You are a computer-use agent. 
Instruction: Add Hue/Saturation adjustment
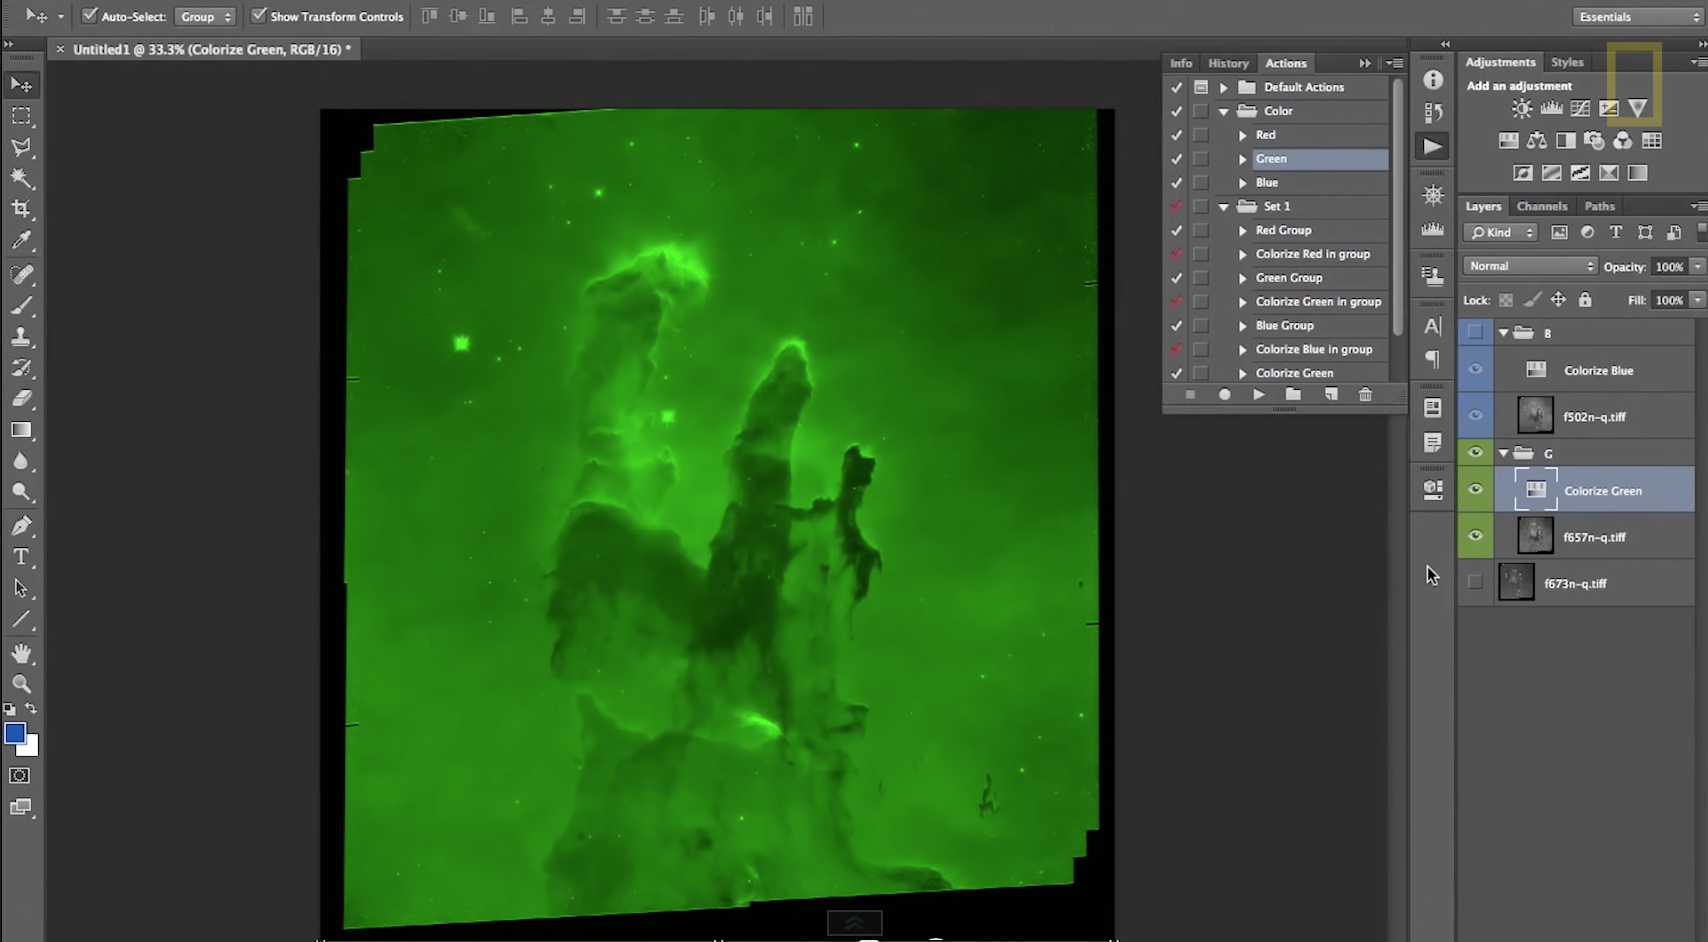point(1508,141)
